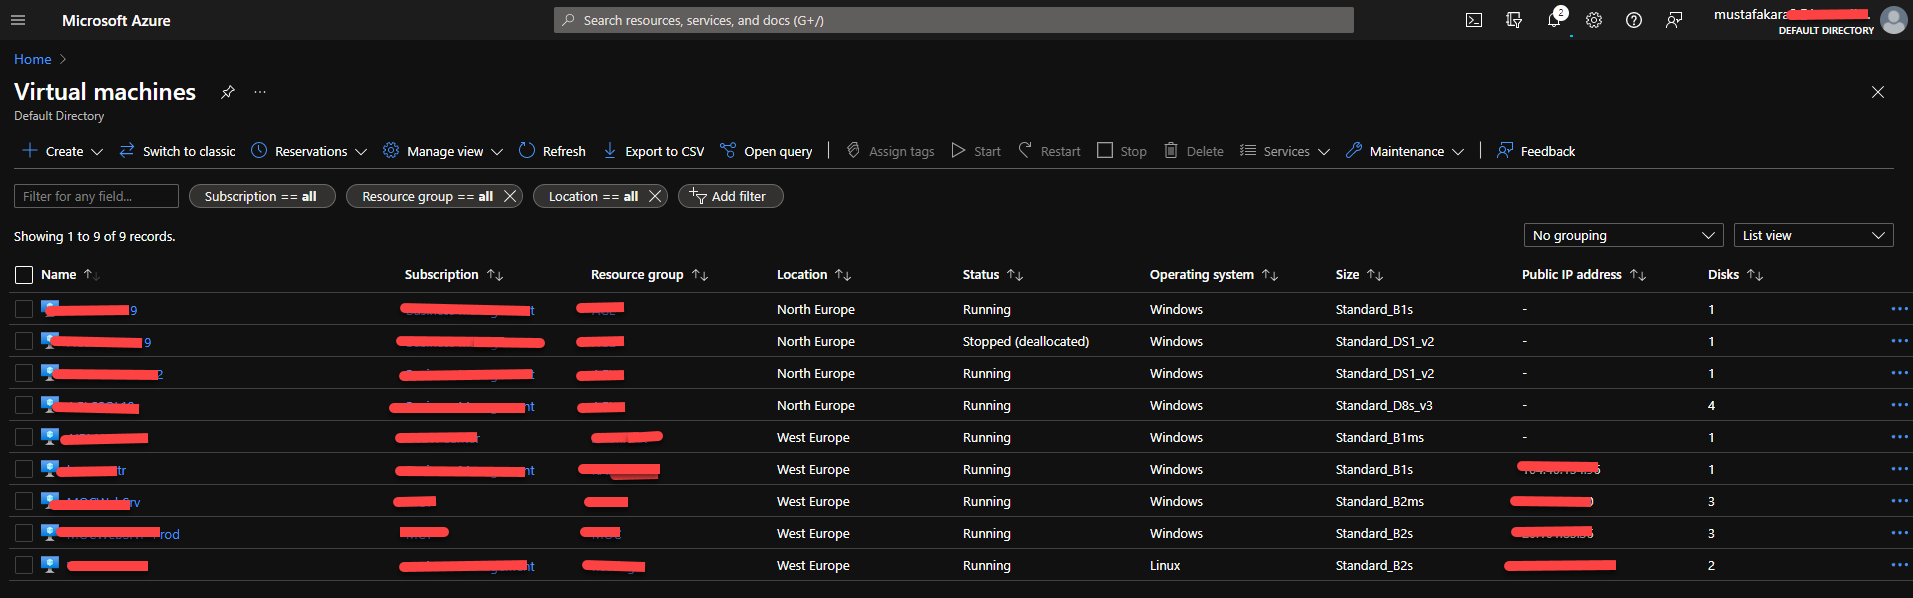The width and height of the screenshot is (1913, 598).
Task: Click the Filter for any field box
Action: [96, 197]
